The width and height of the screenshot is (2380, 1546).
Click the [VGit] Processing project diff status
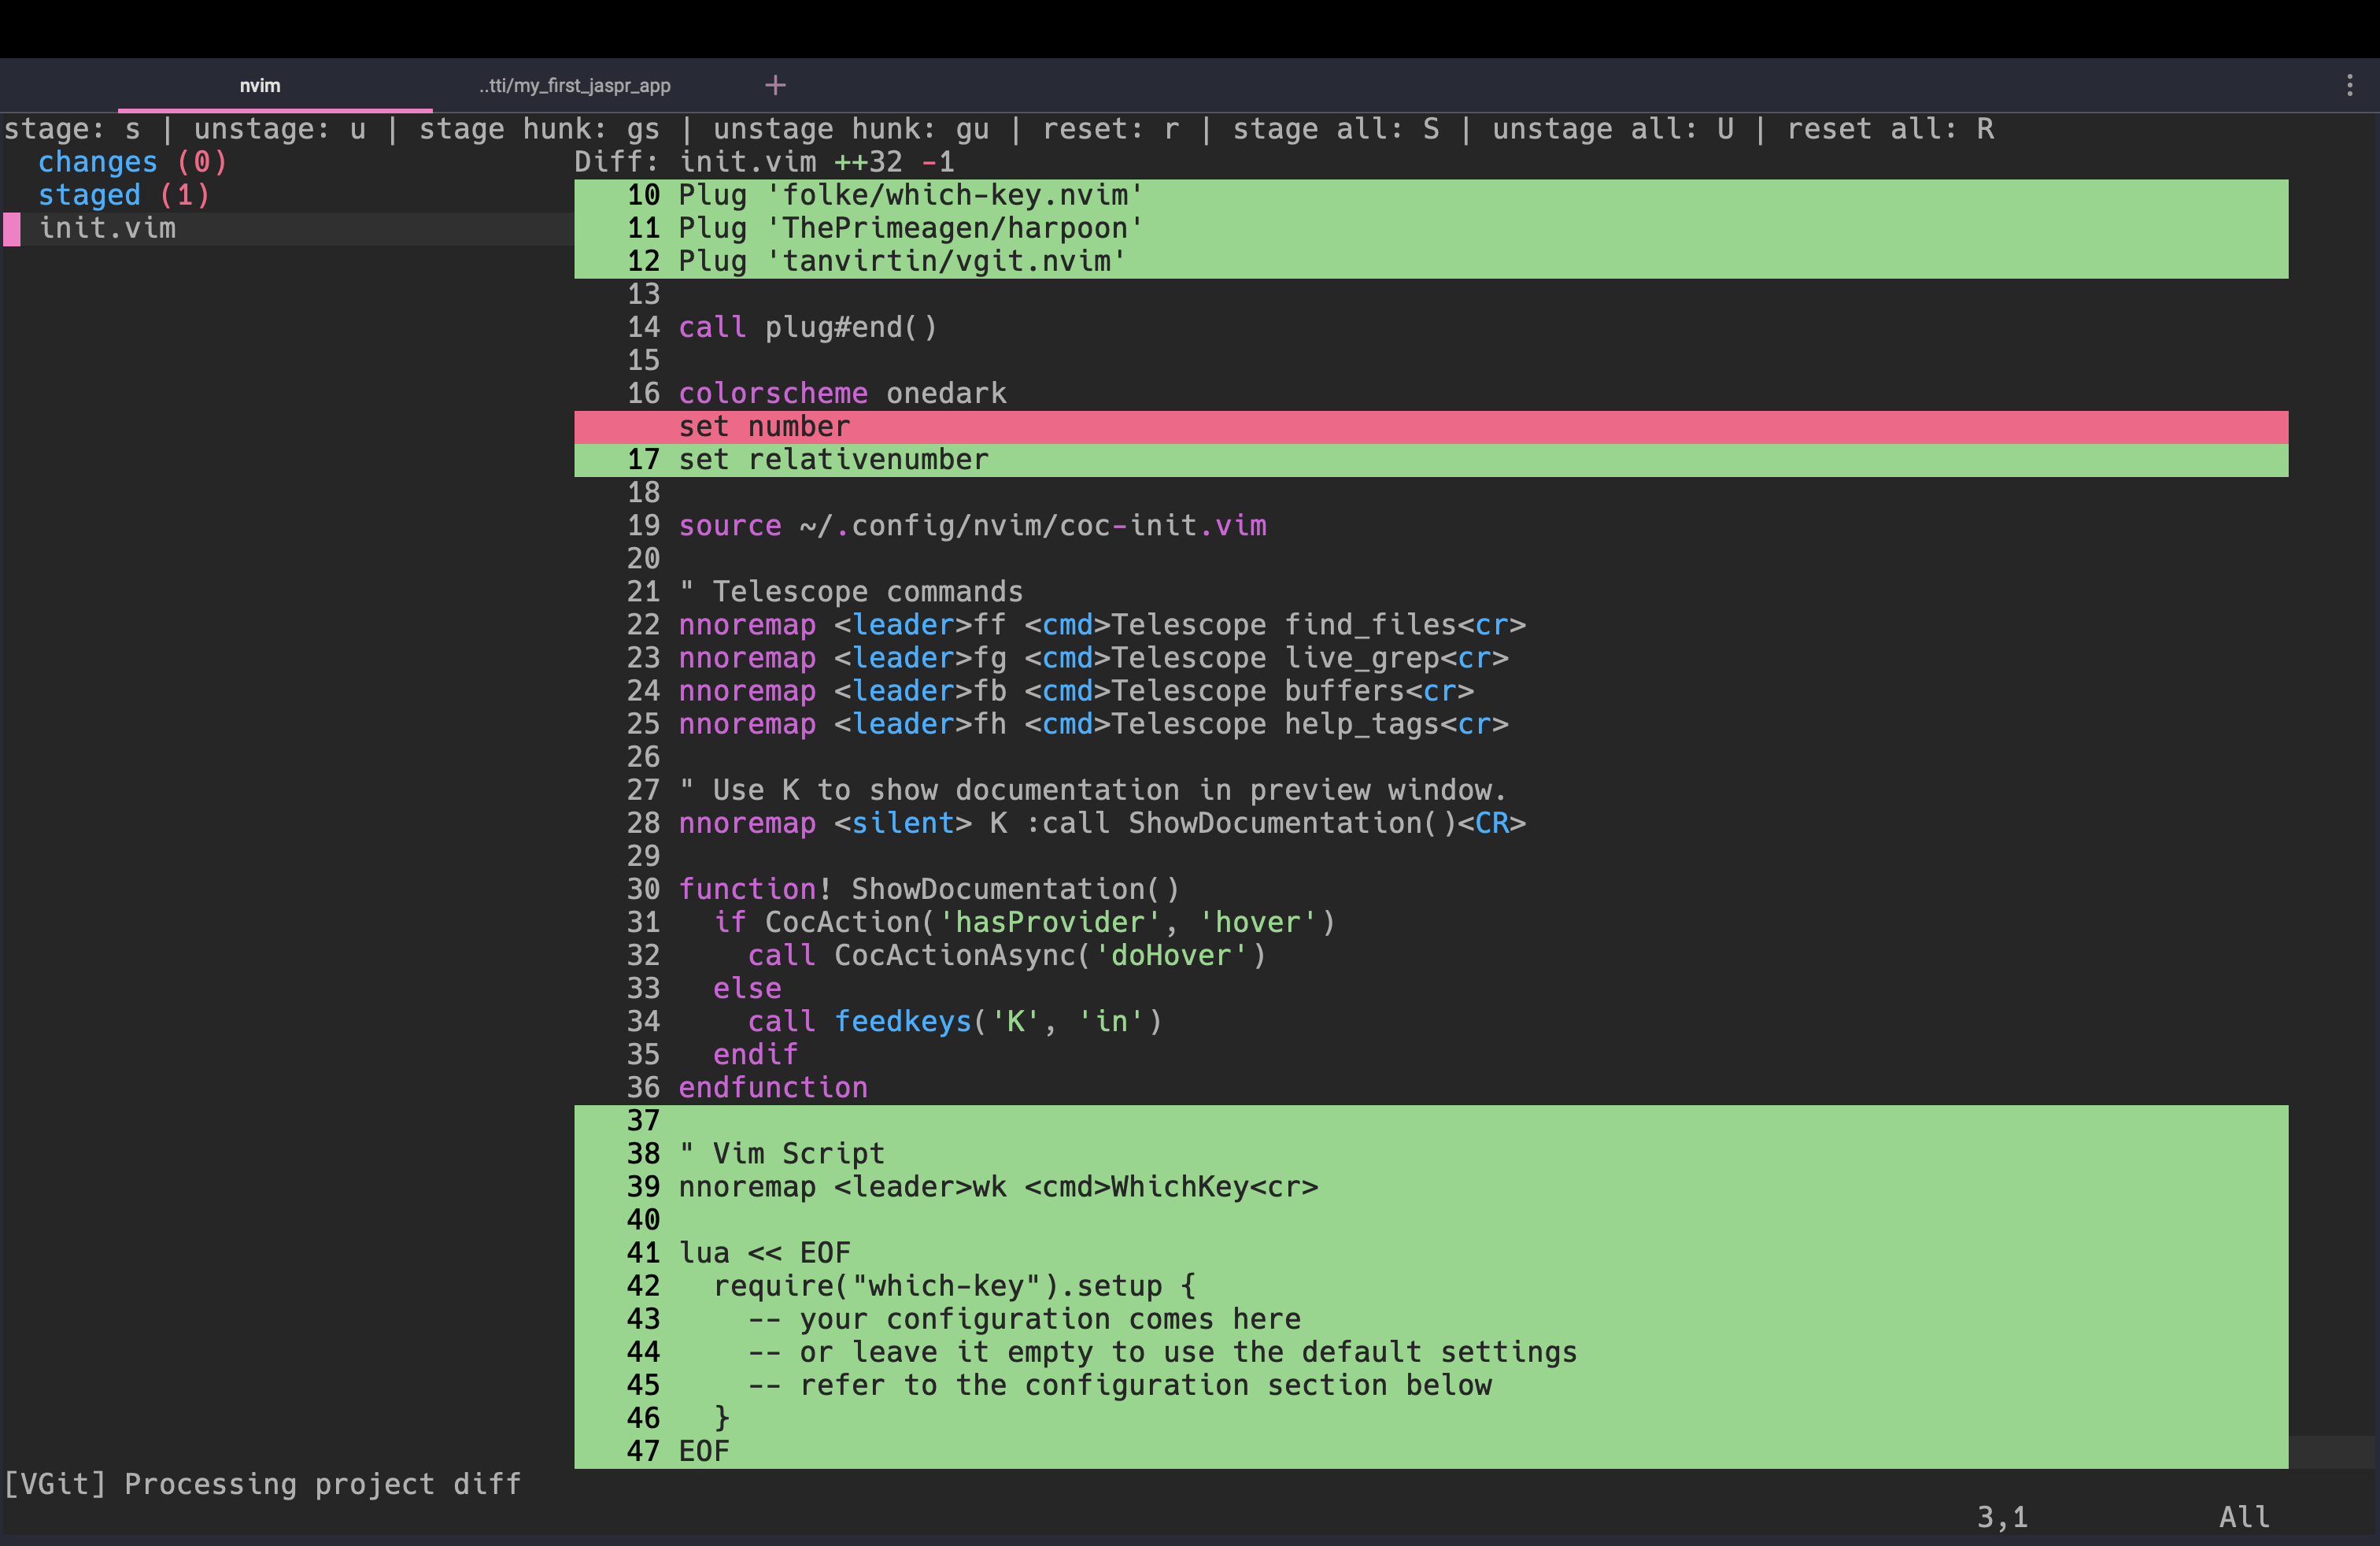click(x=263, y=1484)
